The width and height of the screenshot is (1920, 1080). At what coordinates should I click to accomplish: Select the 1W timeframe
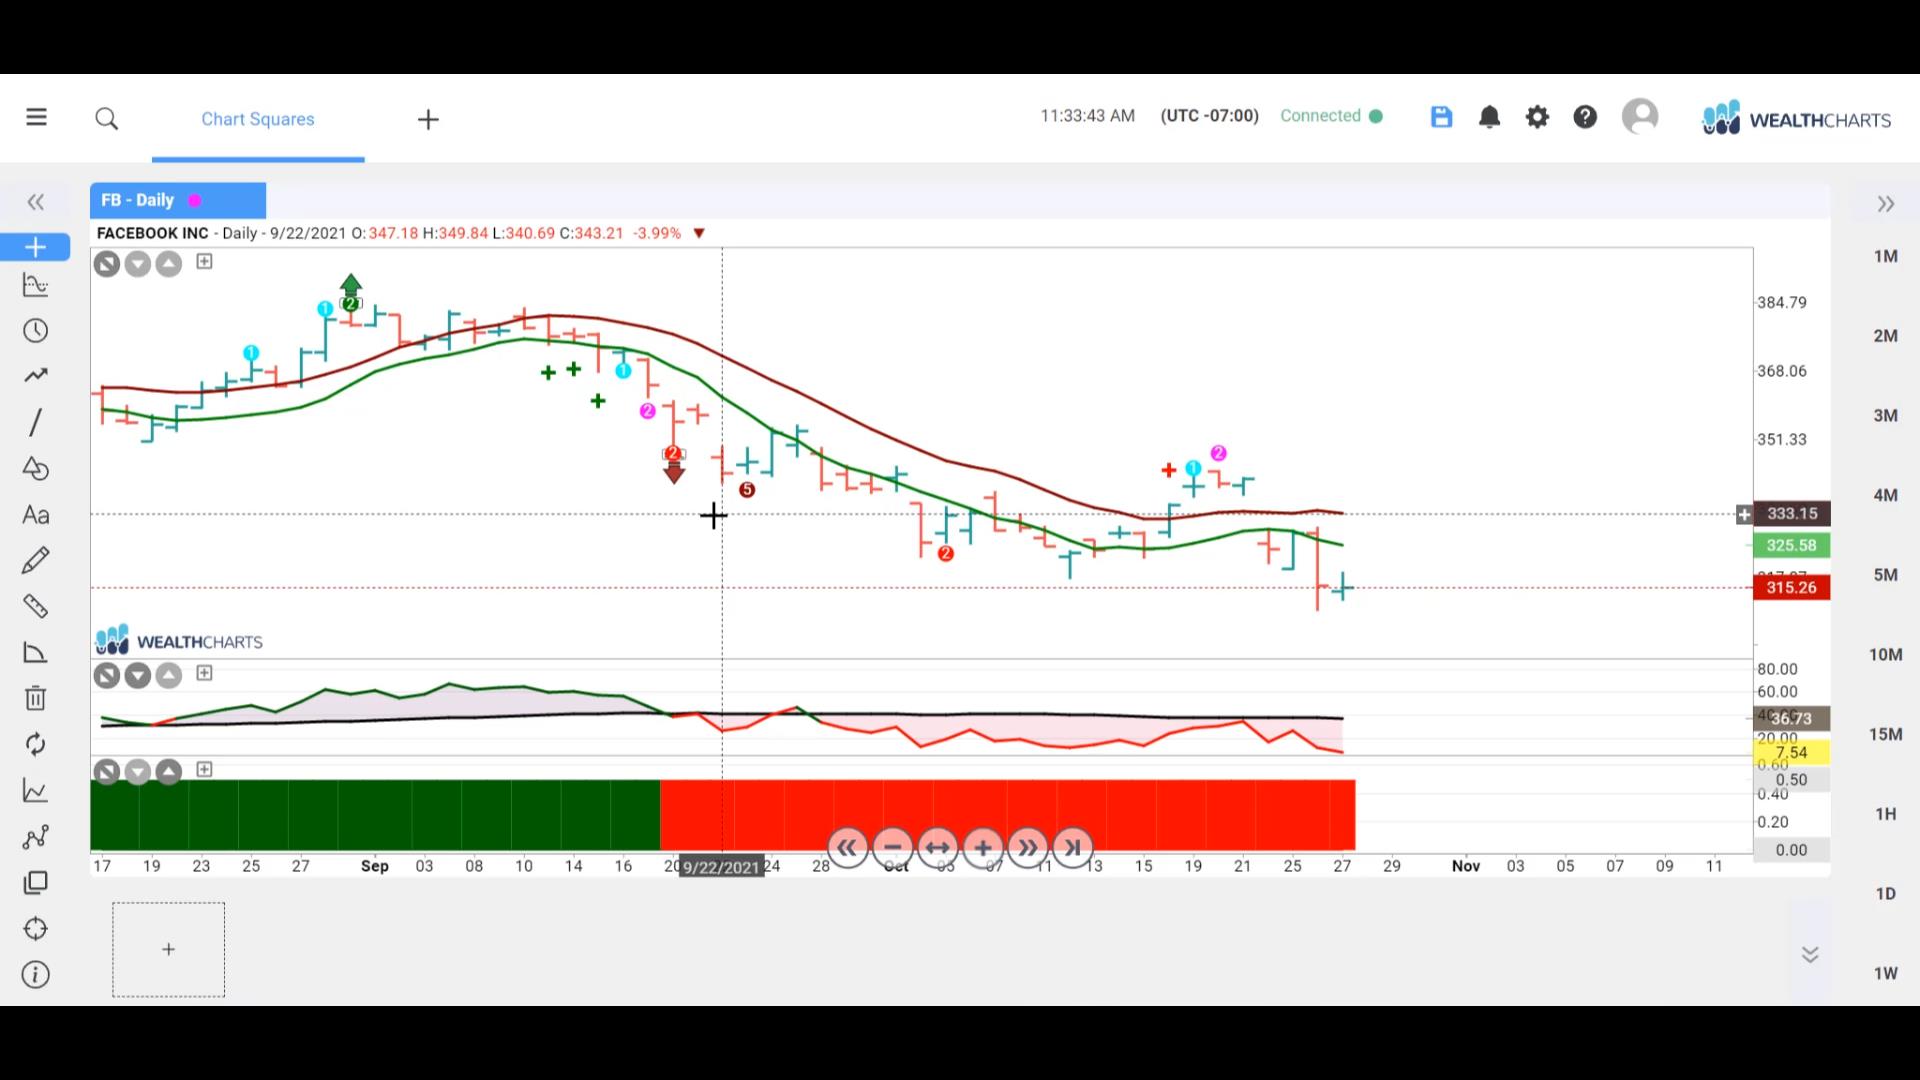point(1885,974)
